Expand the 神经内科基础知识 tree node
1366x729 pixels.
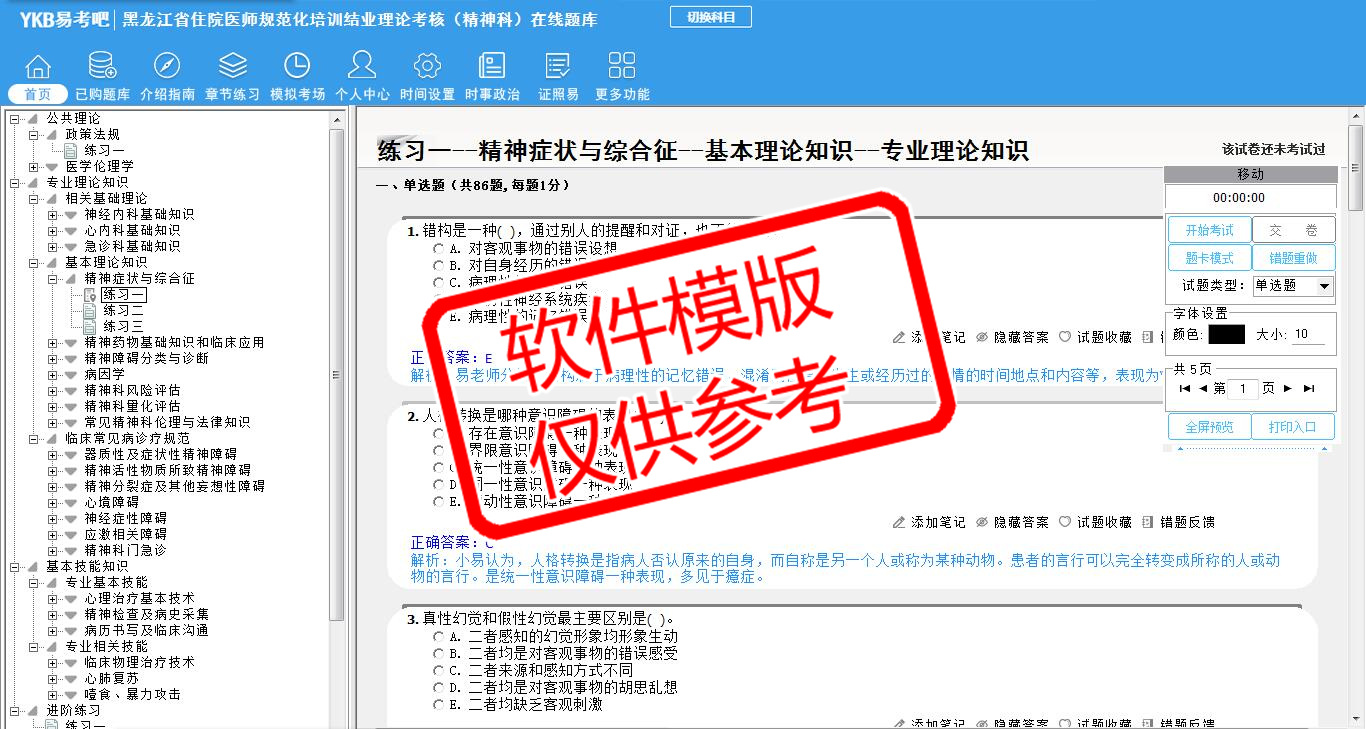click(53, 214)
